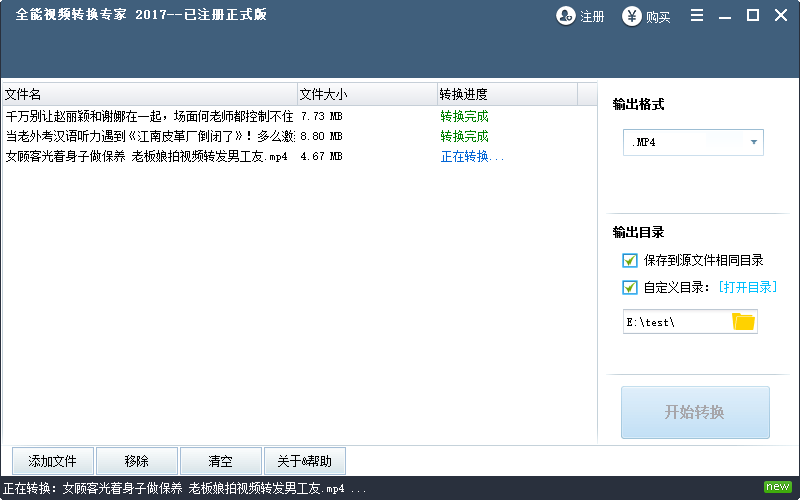Click 转换完成 status of the 8.80 MB row
The image size is (800, 500).
(464, 136)
